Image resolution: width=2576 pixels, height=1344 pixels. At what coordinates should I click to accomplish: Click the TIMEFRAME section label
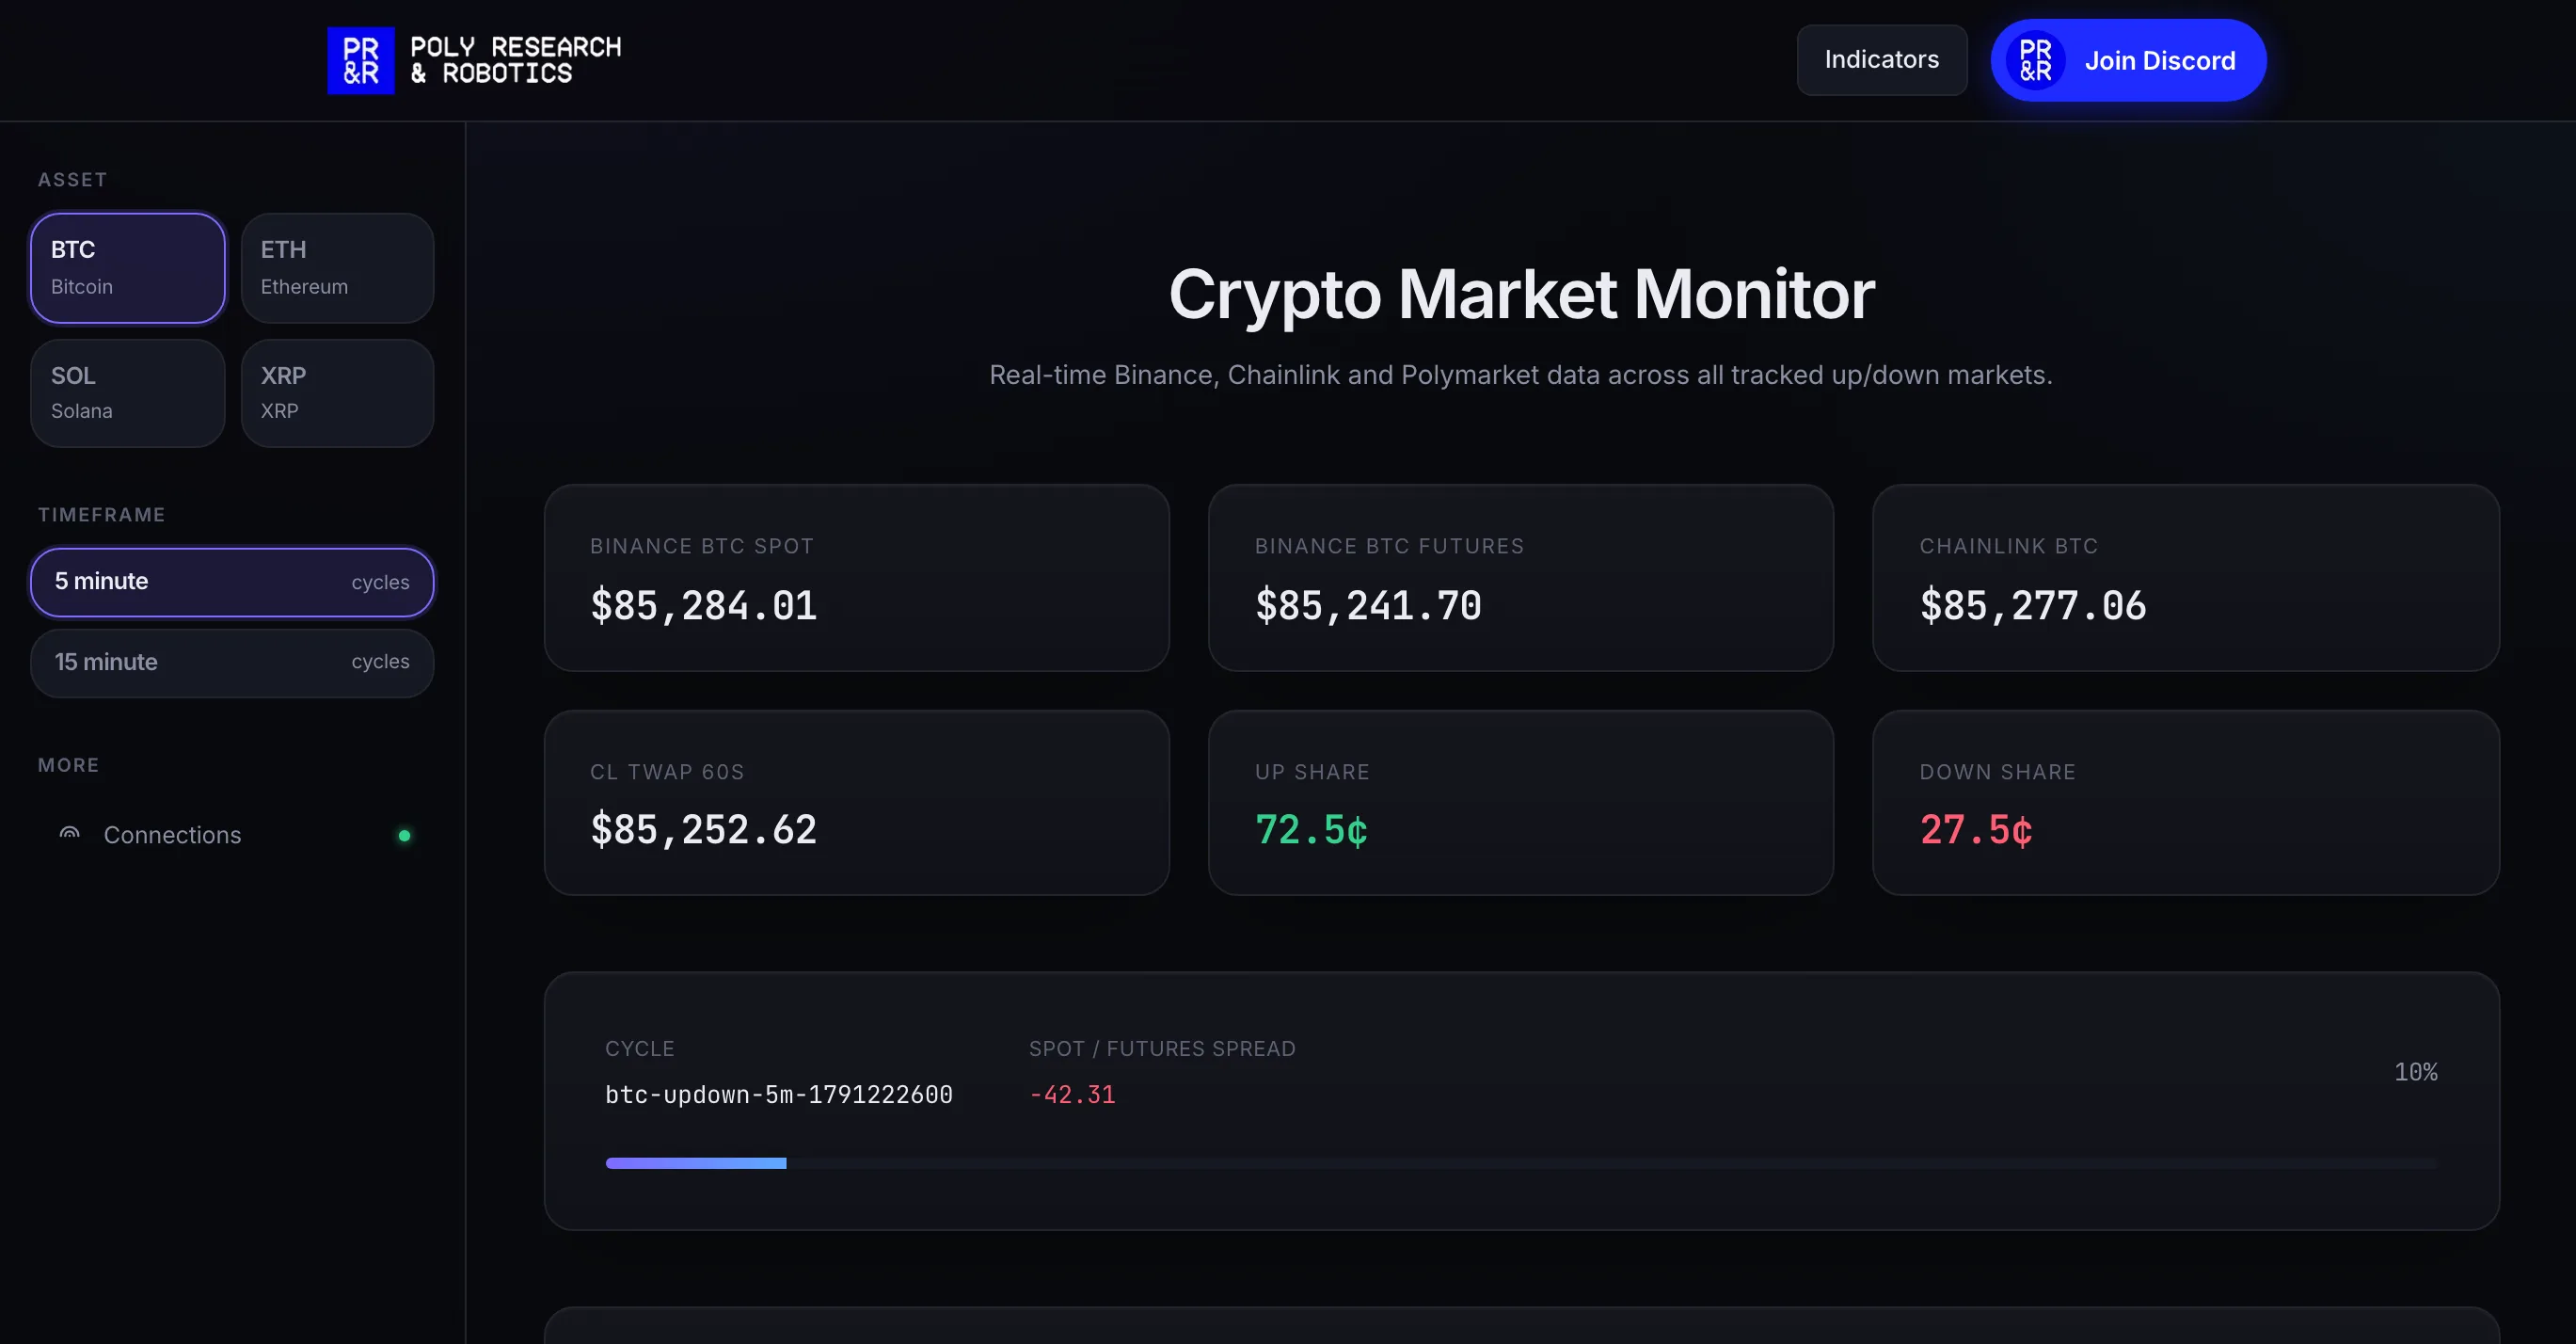101,515
